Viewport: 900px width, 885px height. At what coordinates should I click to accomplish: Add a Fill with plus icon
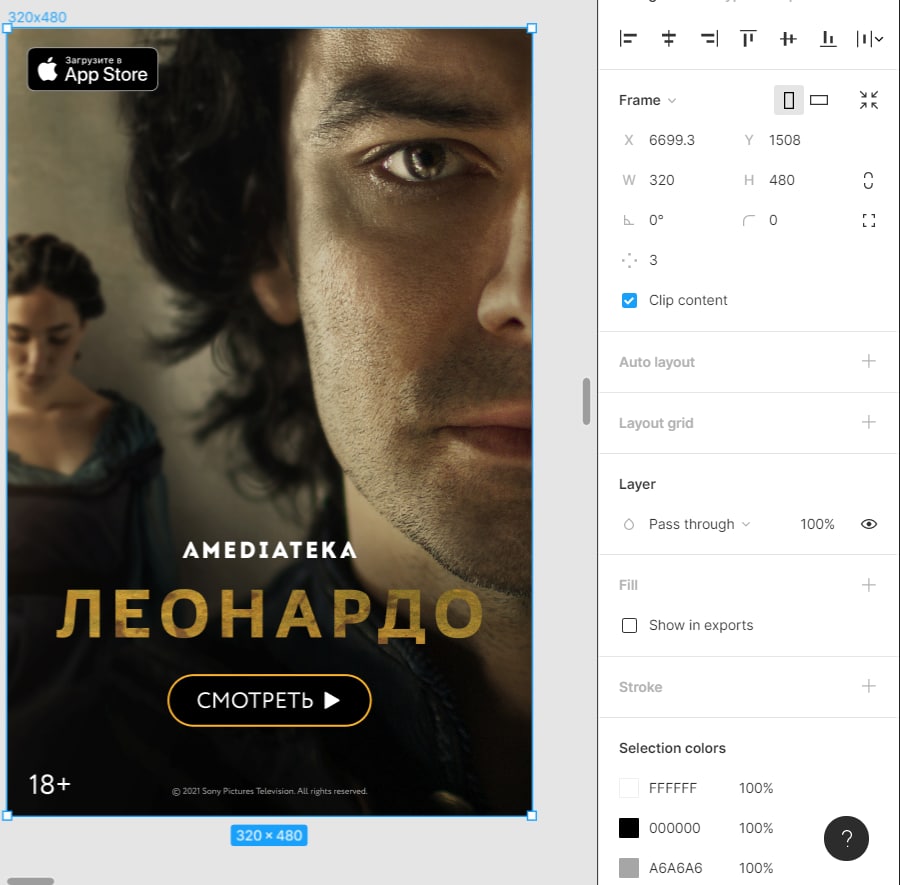[x=868, y=585]
